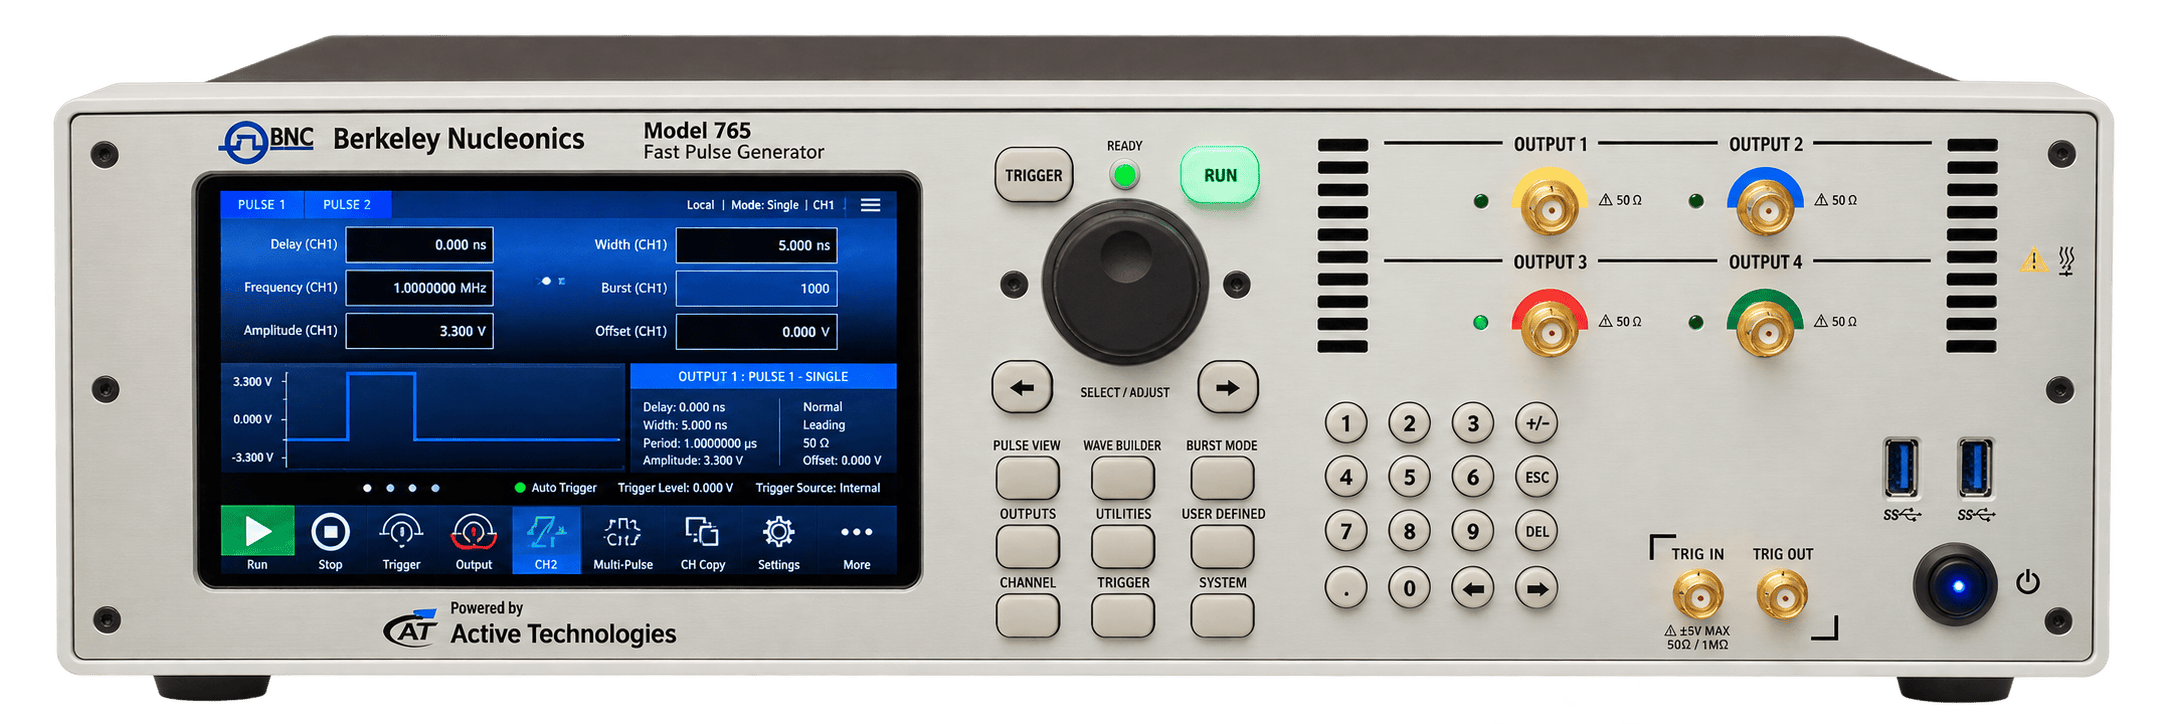
Task: Push the CHANNEL panel button
Action: [1028, 616]
